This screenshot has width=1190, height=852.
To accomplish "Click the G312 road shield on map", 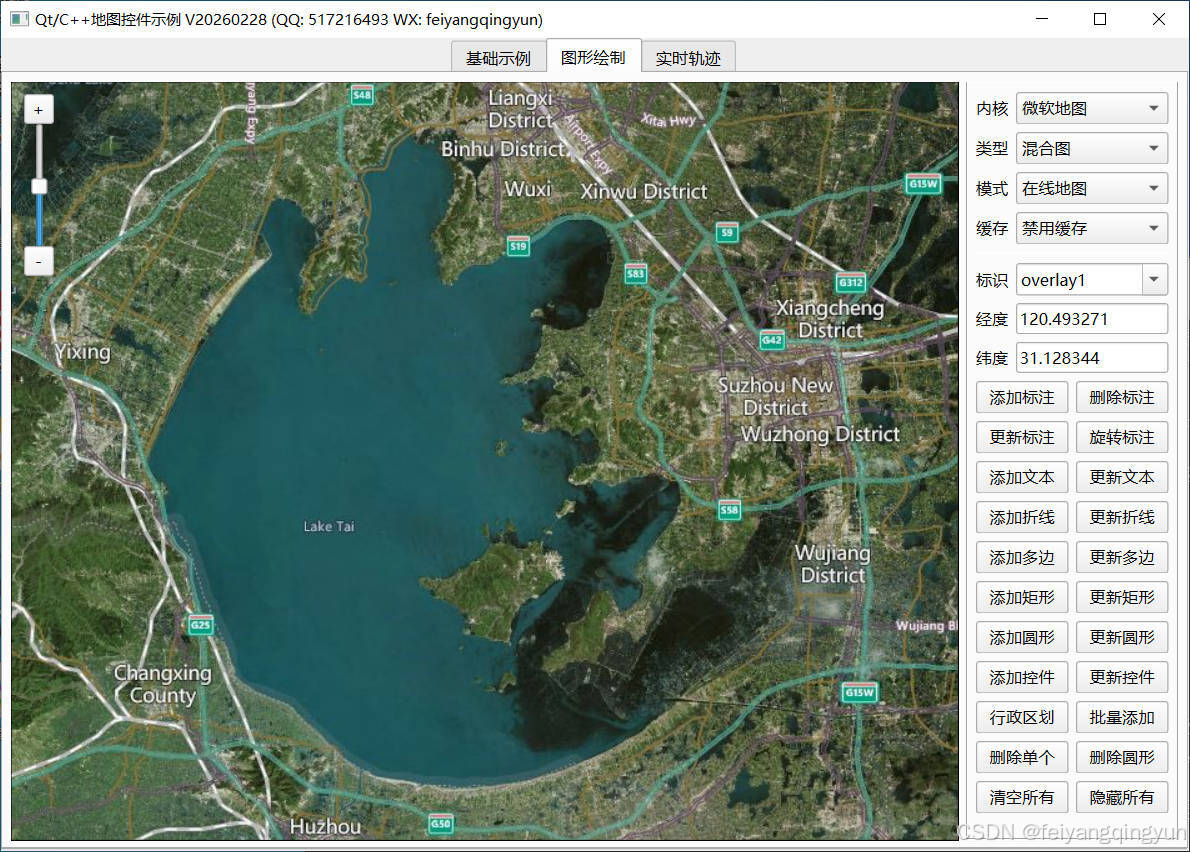I will click(x=851, y=282).
